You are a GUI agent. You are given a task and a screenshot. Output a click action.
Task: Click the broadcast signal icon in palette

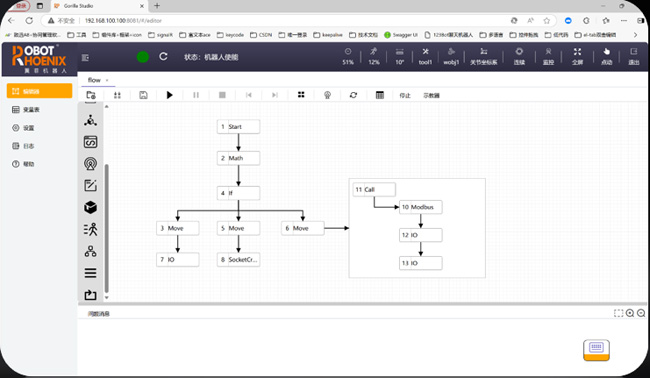click(x=90, y=163)
